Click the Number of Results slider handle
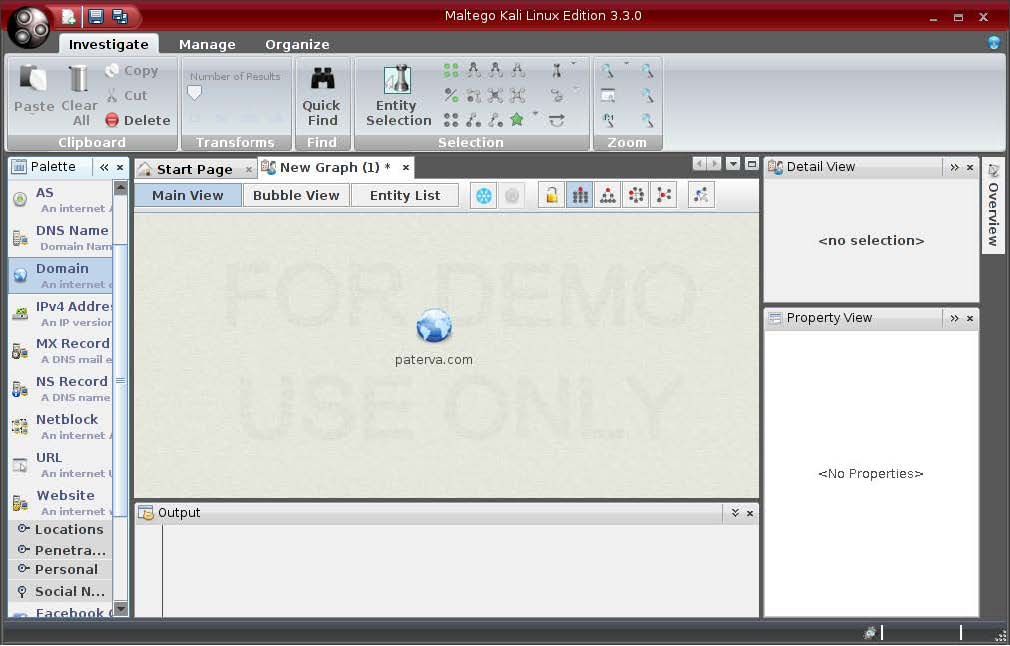 [195, 93]
